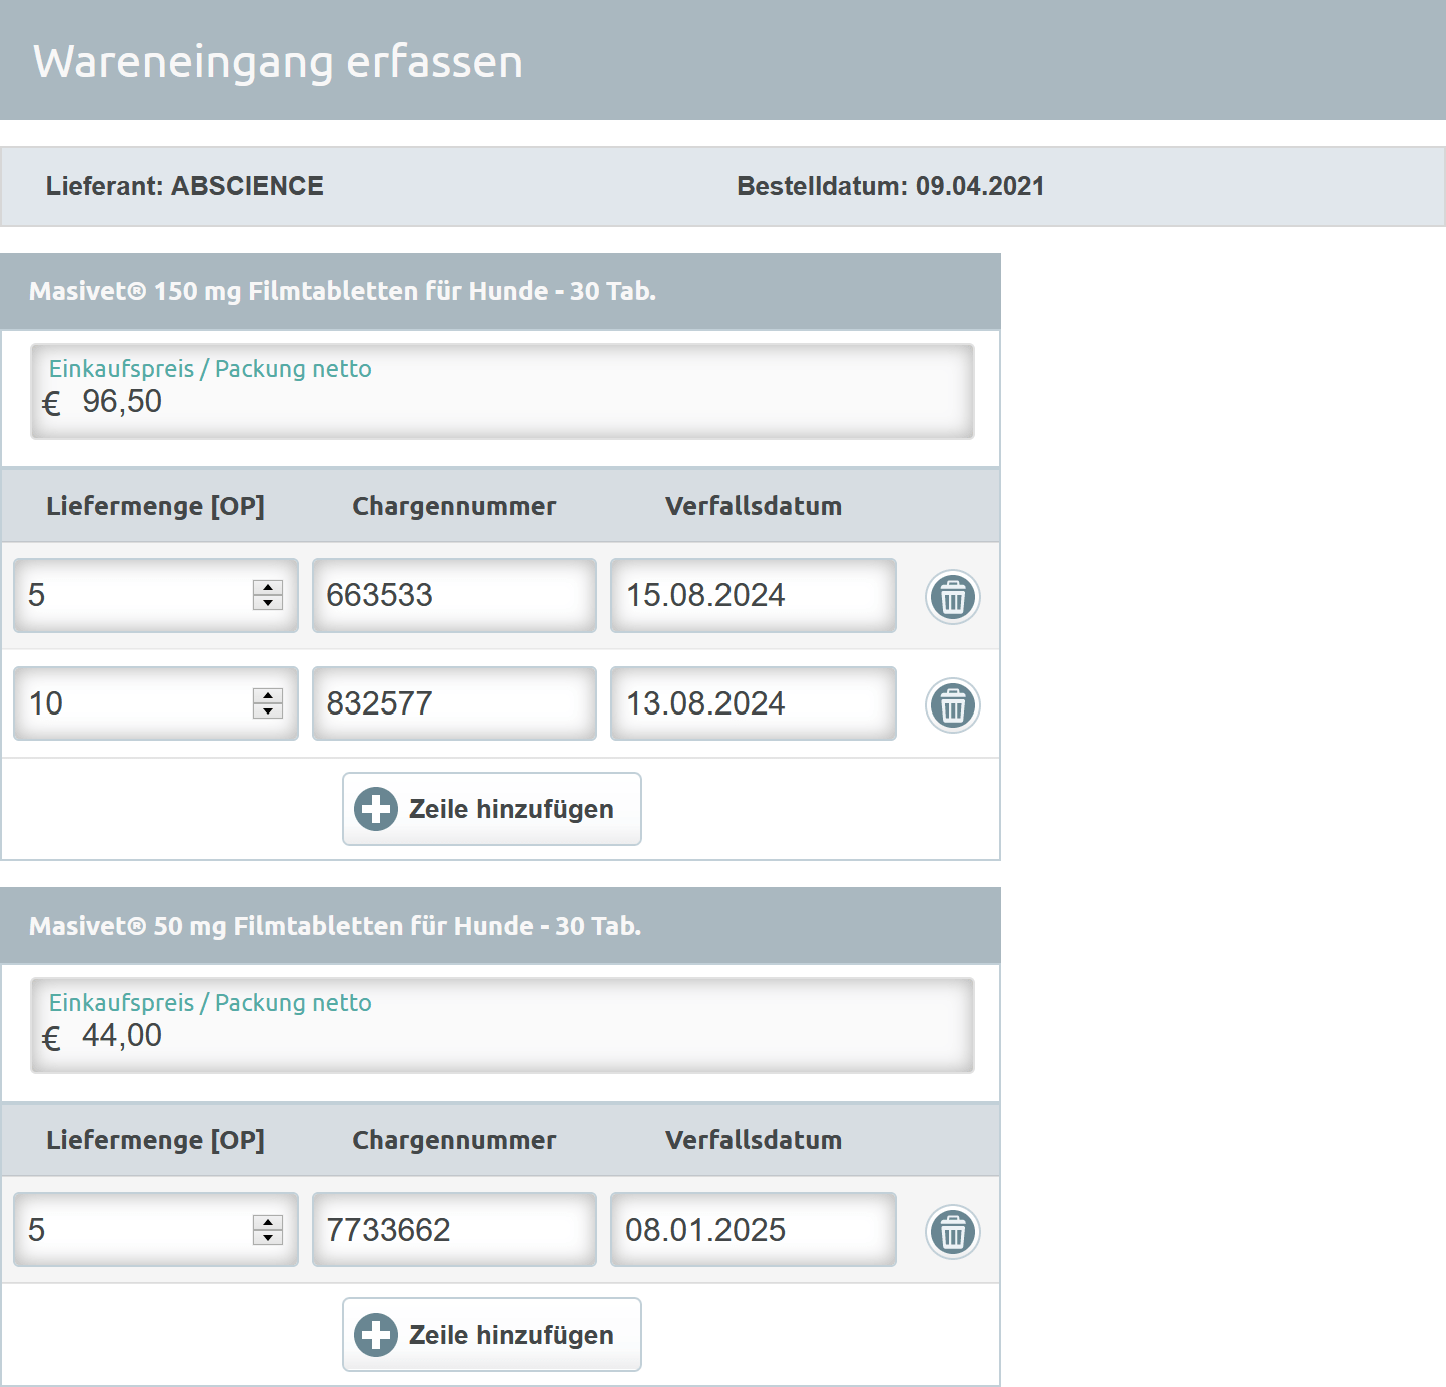Viewport: 1446px width, 1387px height.
Task: Add a row for Masivet 50 mg
Action: pos(492,1334)
